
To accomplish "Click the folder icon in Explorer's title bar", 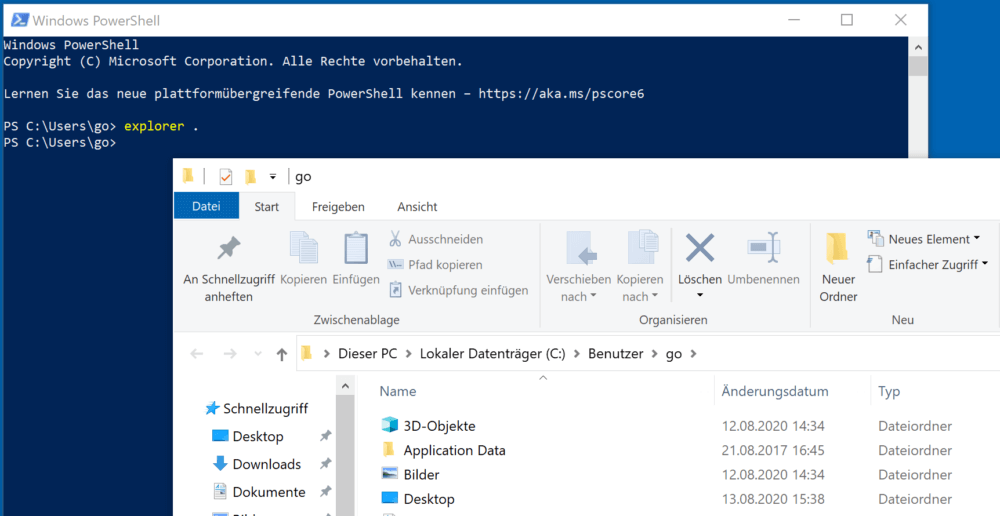I will point(188,176).
